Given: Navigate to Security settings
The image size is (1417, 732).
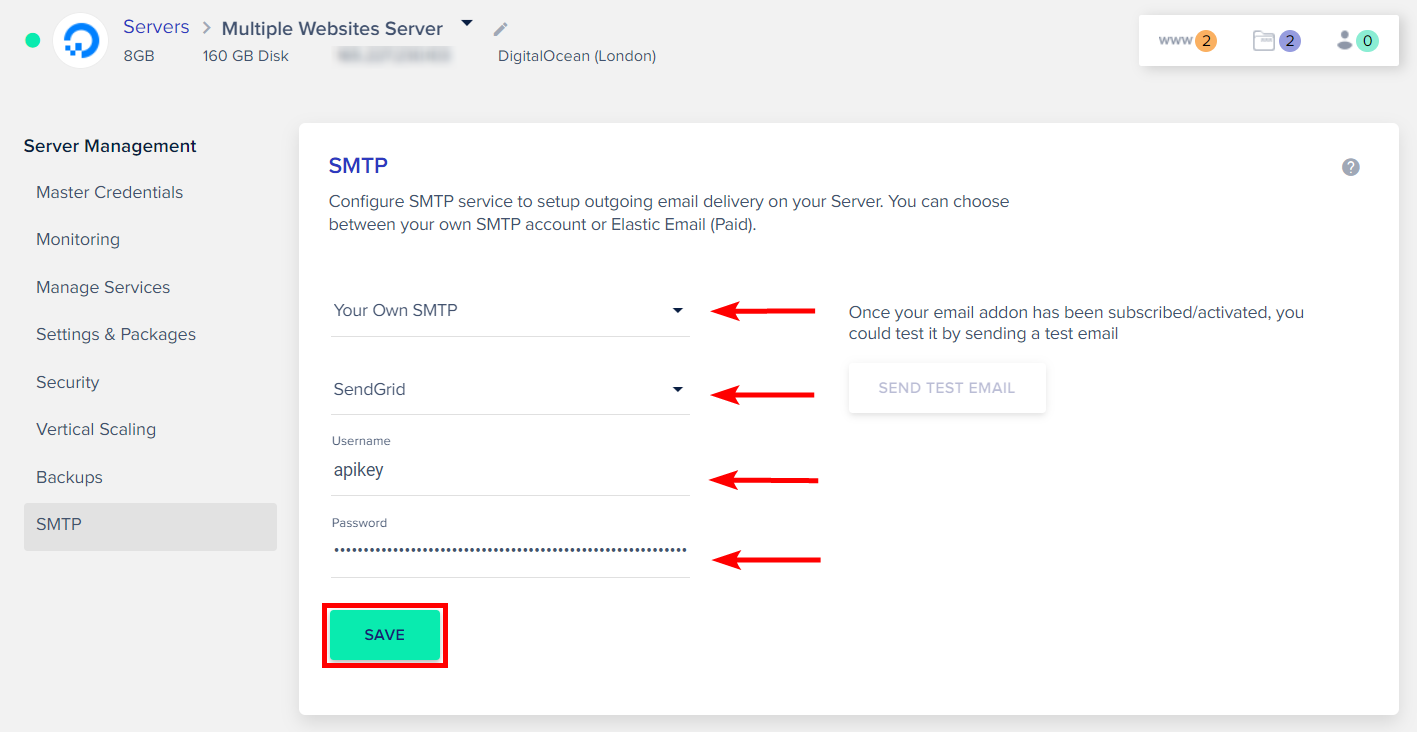Looking at the screenshot, I should 68,383.
